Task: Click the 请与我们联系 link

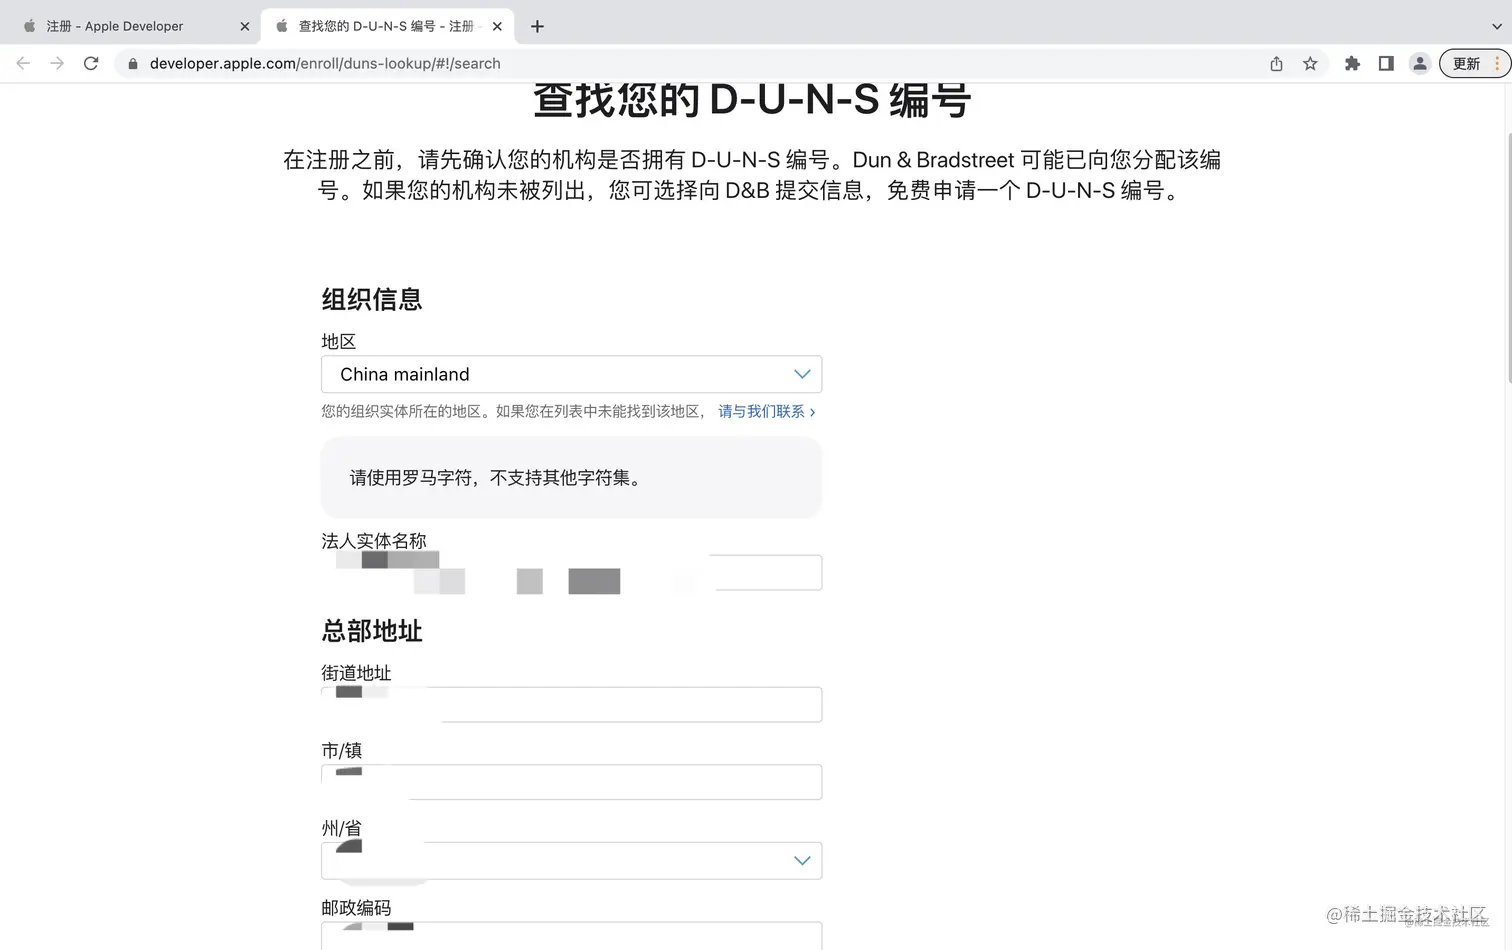Action: 760,411
